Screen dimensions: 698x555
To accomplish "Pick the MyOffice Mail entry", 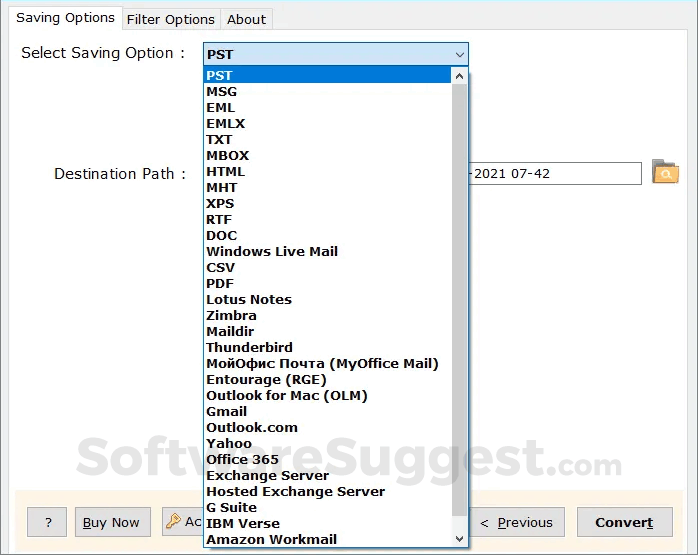I will [327, 364].
